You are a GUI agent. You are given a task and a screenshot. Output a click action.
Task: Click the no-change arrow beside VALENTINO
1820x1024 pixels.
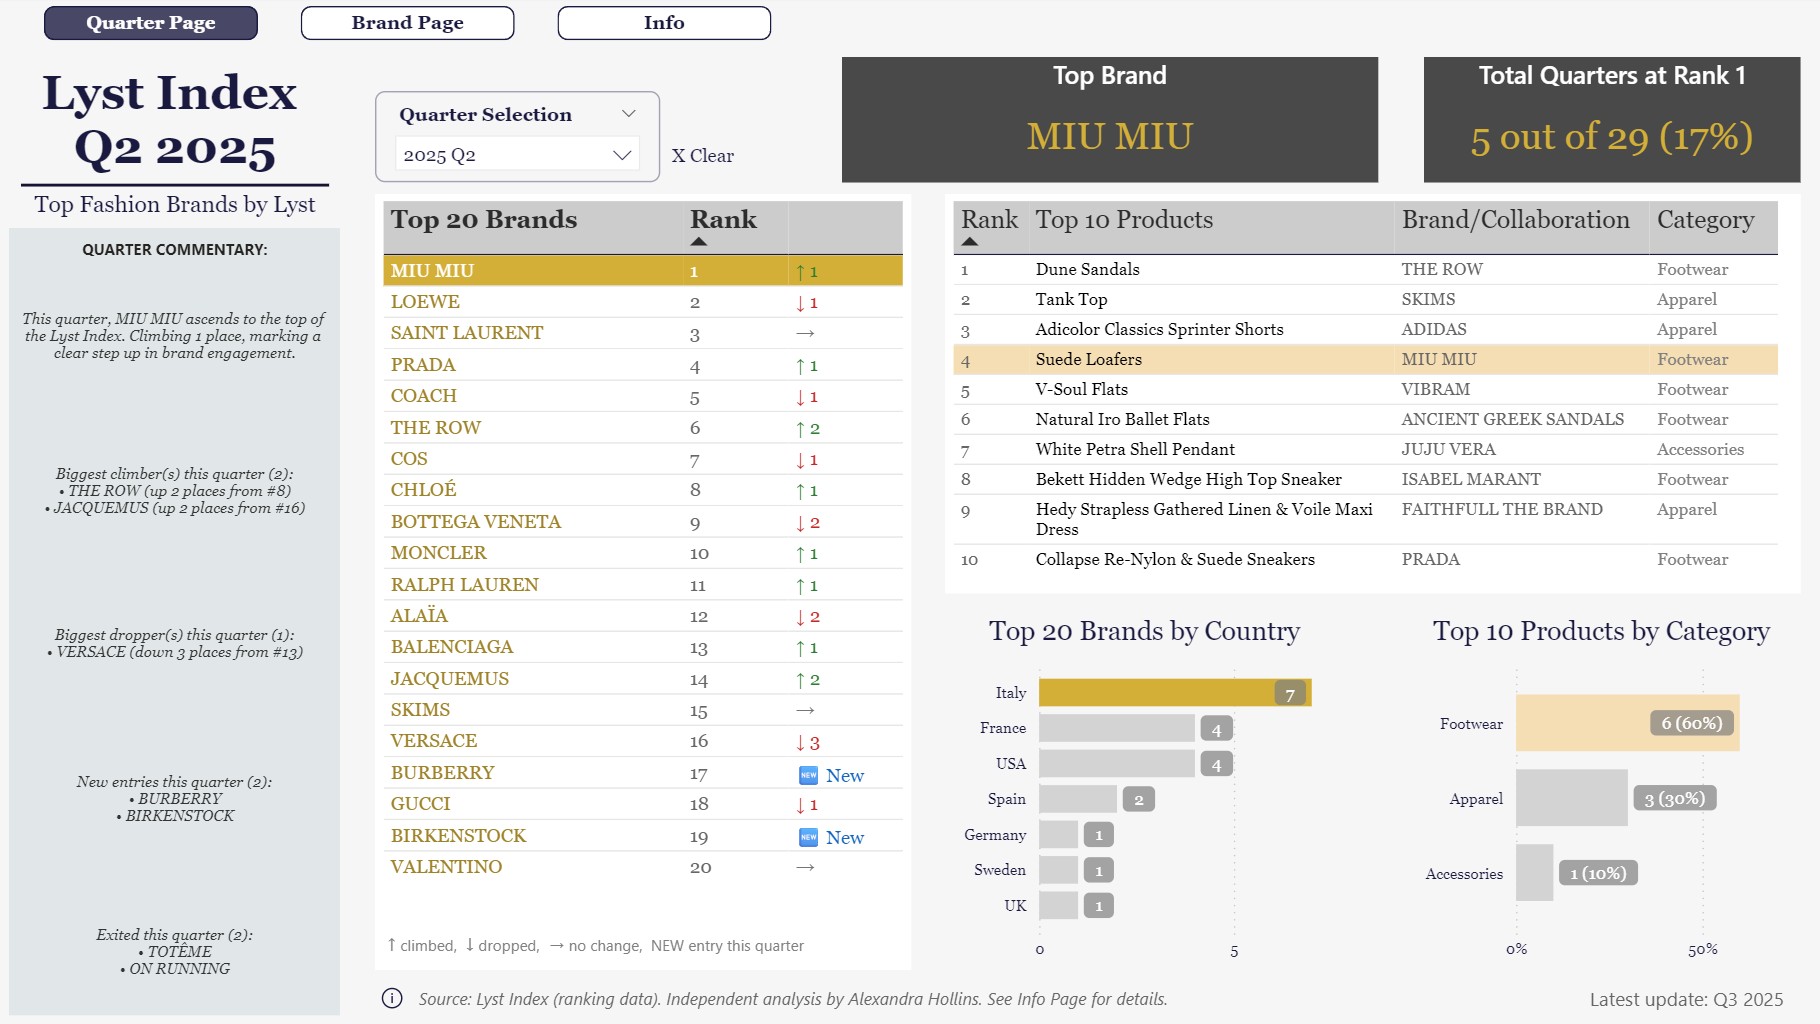click(x=804, y=867)
